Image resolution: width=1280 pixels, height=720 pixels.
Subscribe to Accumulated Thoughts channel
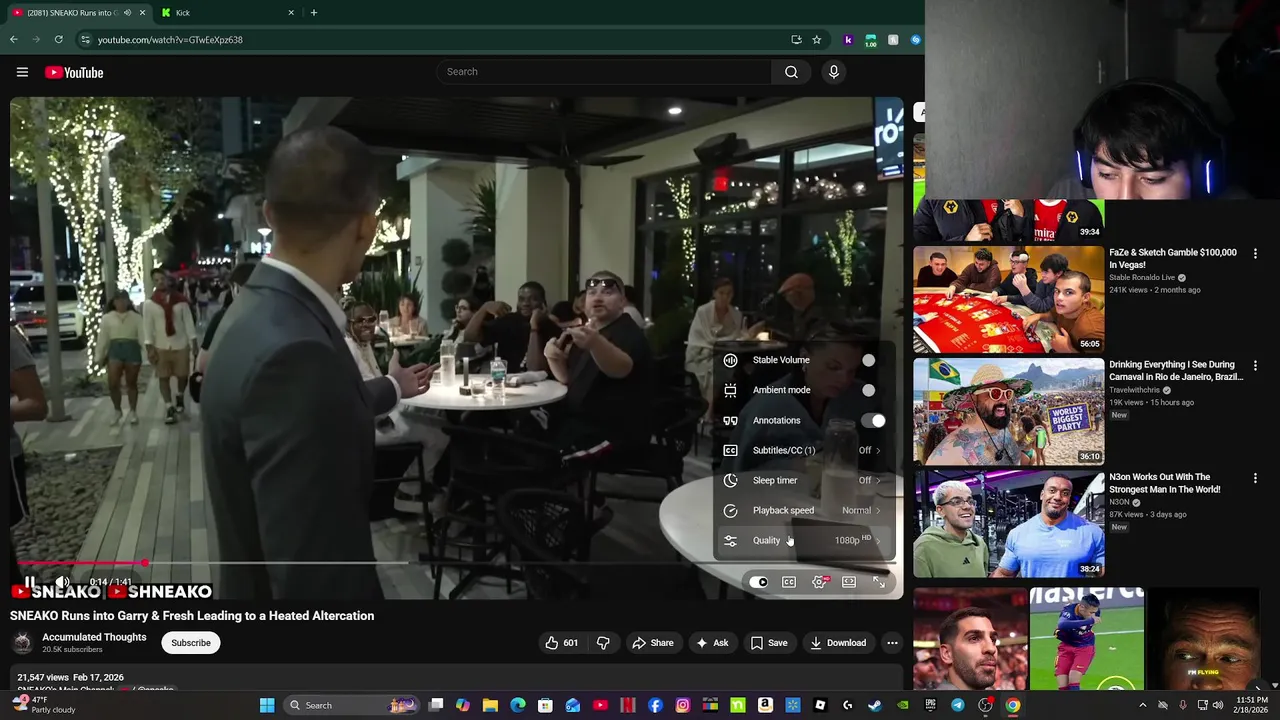190,643
